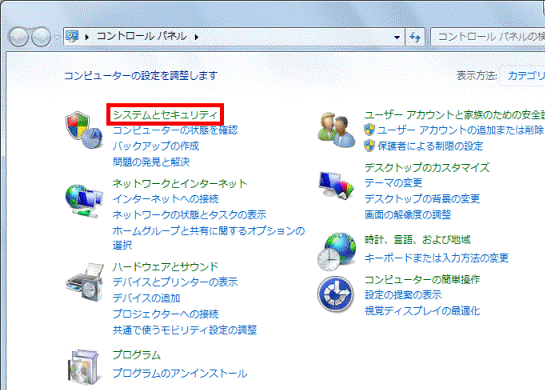
Task: Open デバイスの追加 link
Action: point(146,298)
